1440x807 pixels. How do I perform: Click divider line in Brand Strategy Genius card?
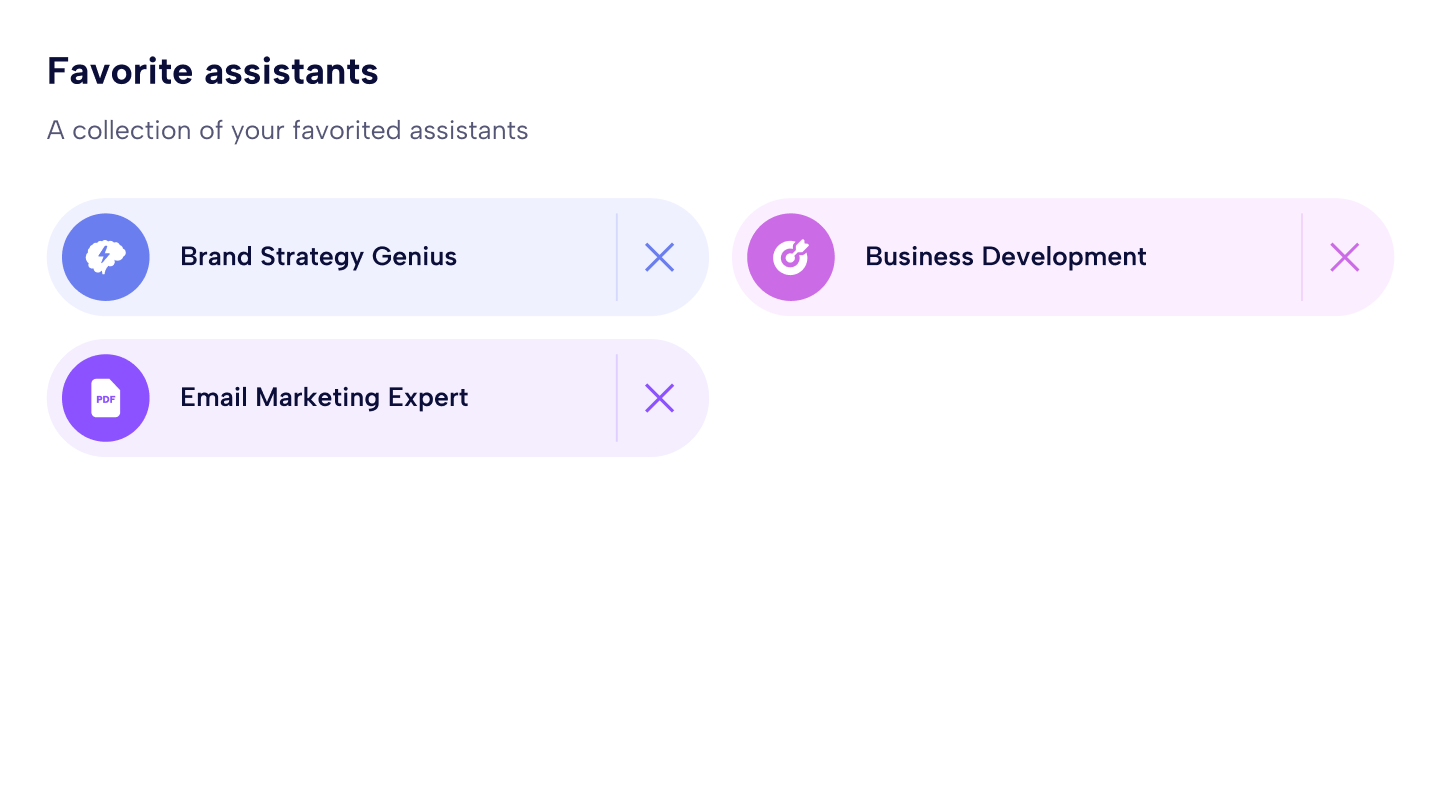[617, 257]
